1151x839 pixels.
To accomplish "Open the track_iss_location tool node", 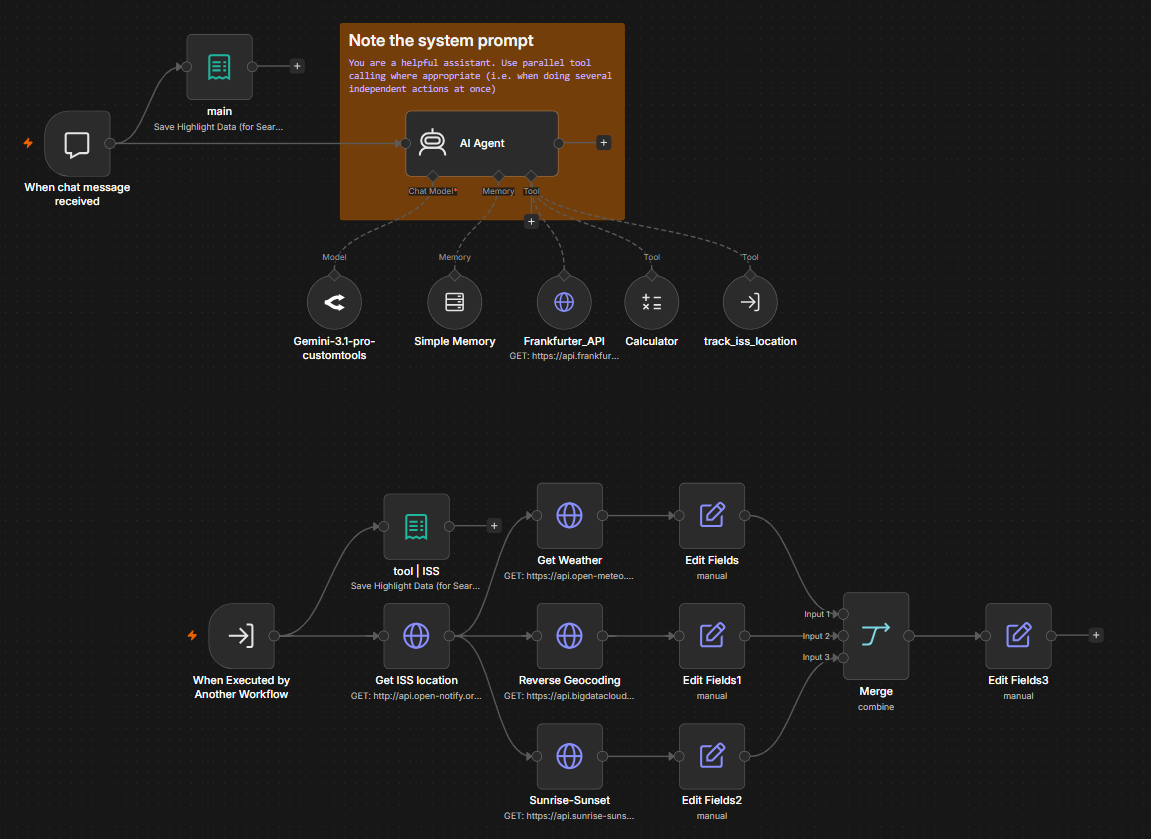I will 749,302.
